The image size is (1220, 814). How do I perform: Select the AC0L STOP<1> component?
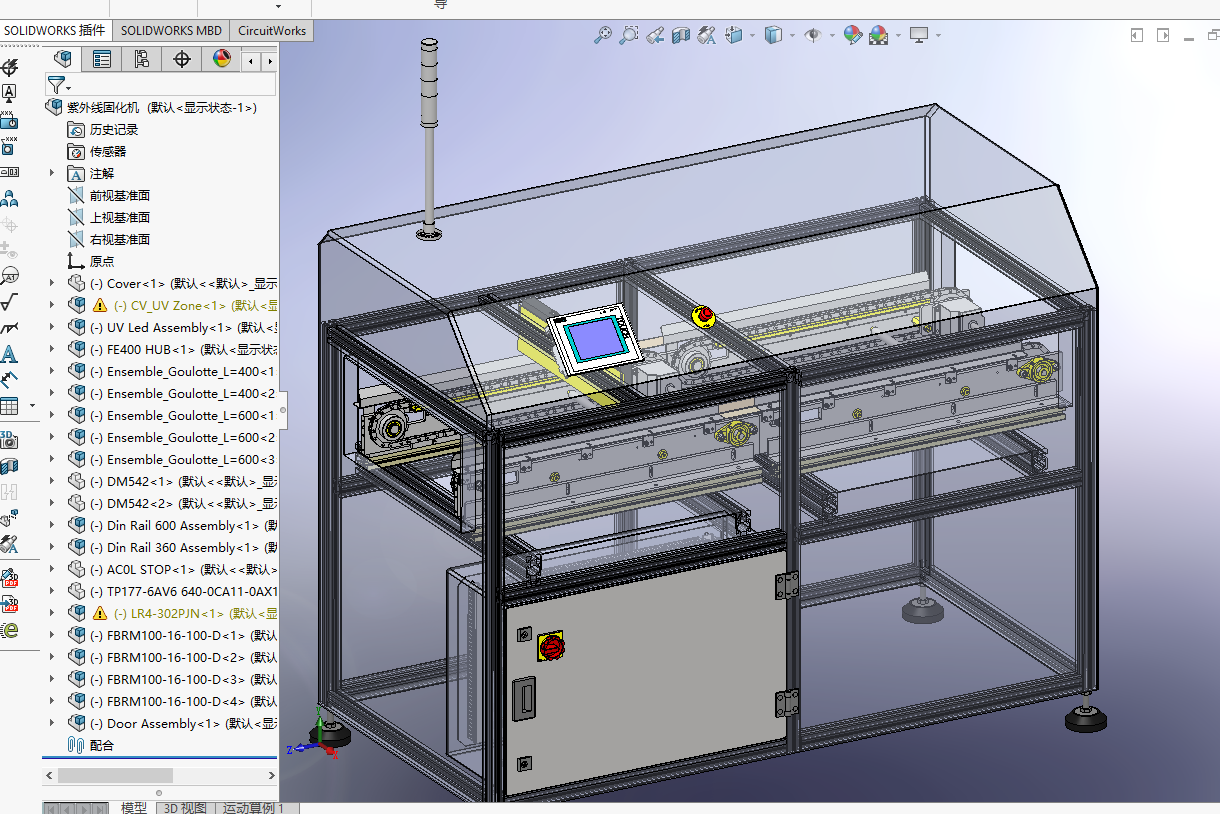click(171, 569)
